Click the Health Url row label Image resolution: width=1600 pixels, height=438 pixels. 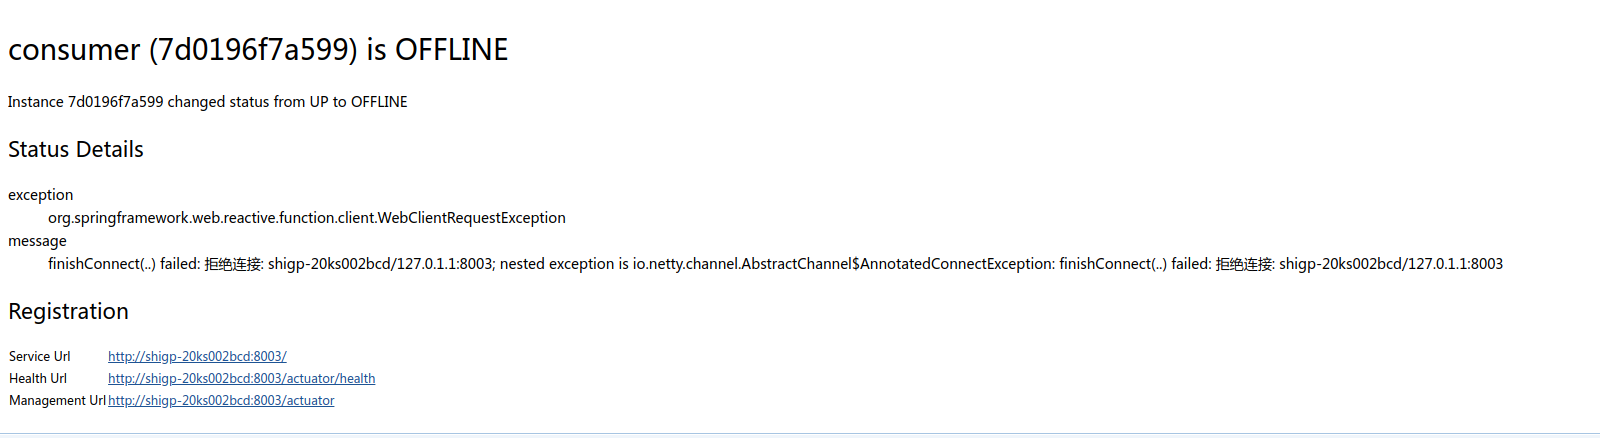tap(38, 378)
